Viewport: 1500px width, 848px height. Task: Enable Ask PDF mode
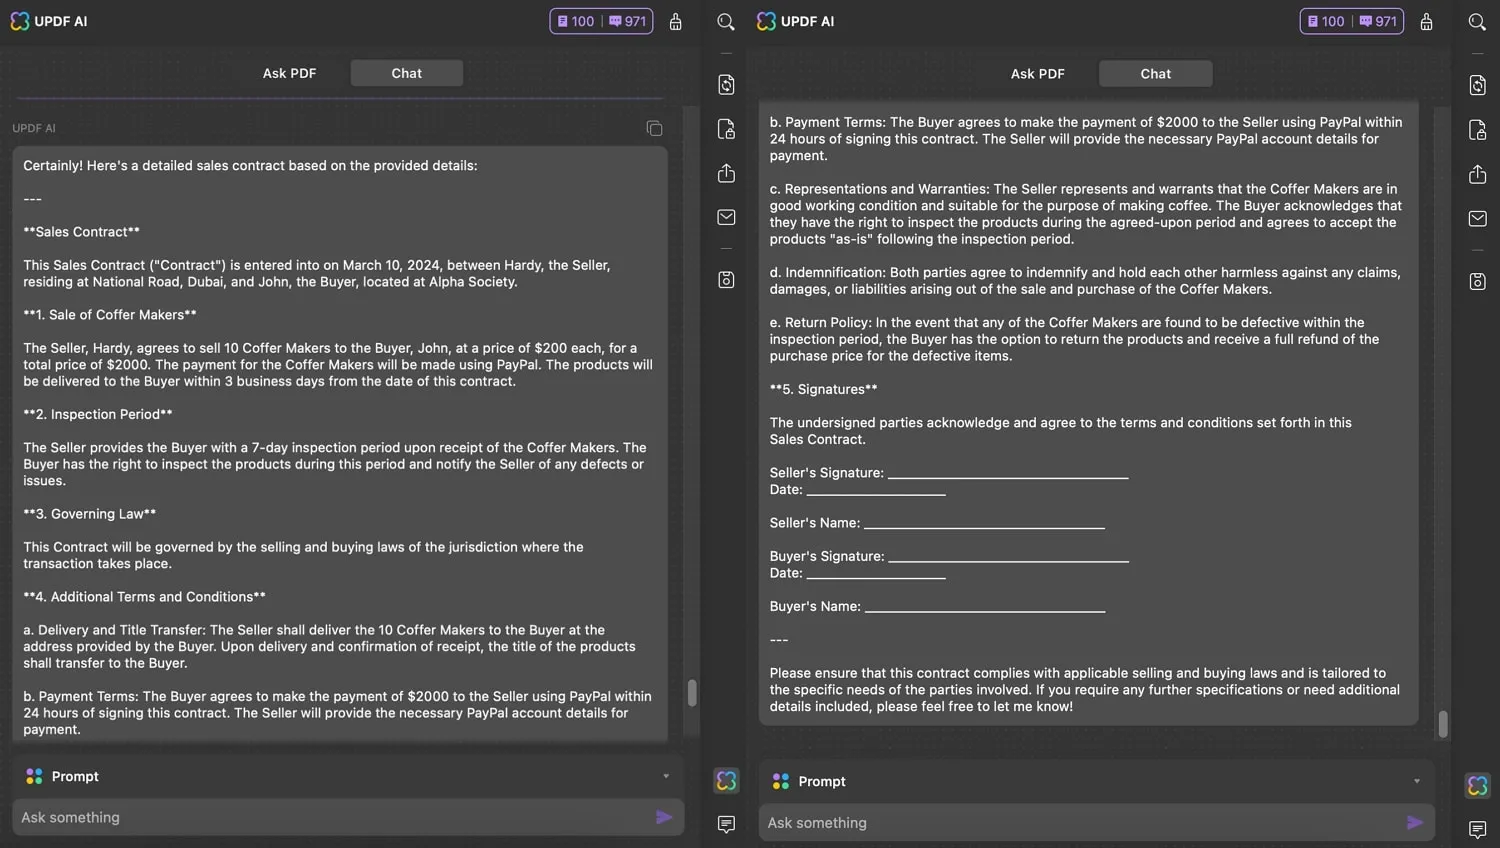289,72
